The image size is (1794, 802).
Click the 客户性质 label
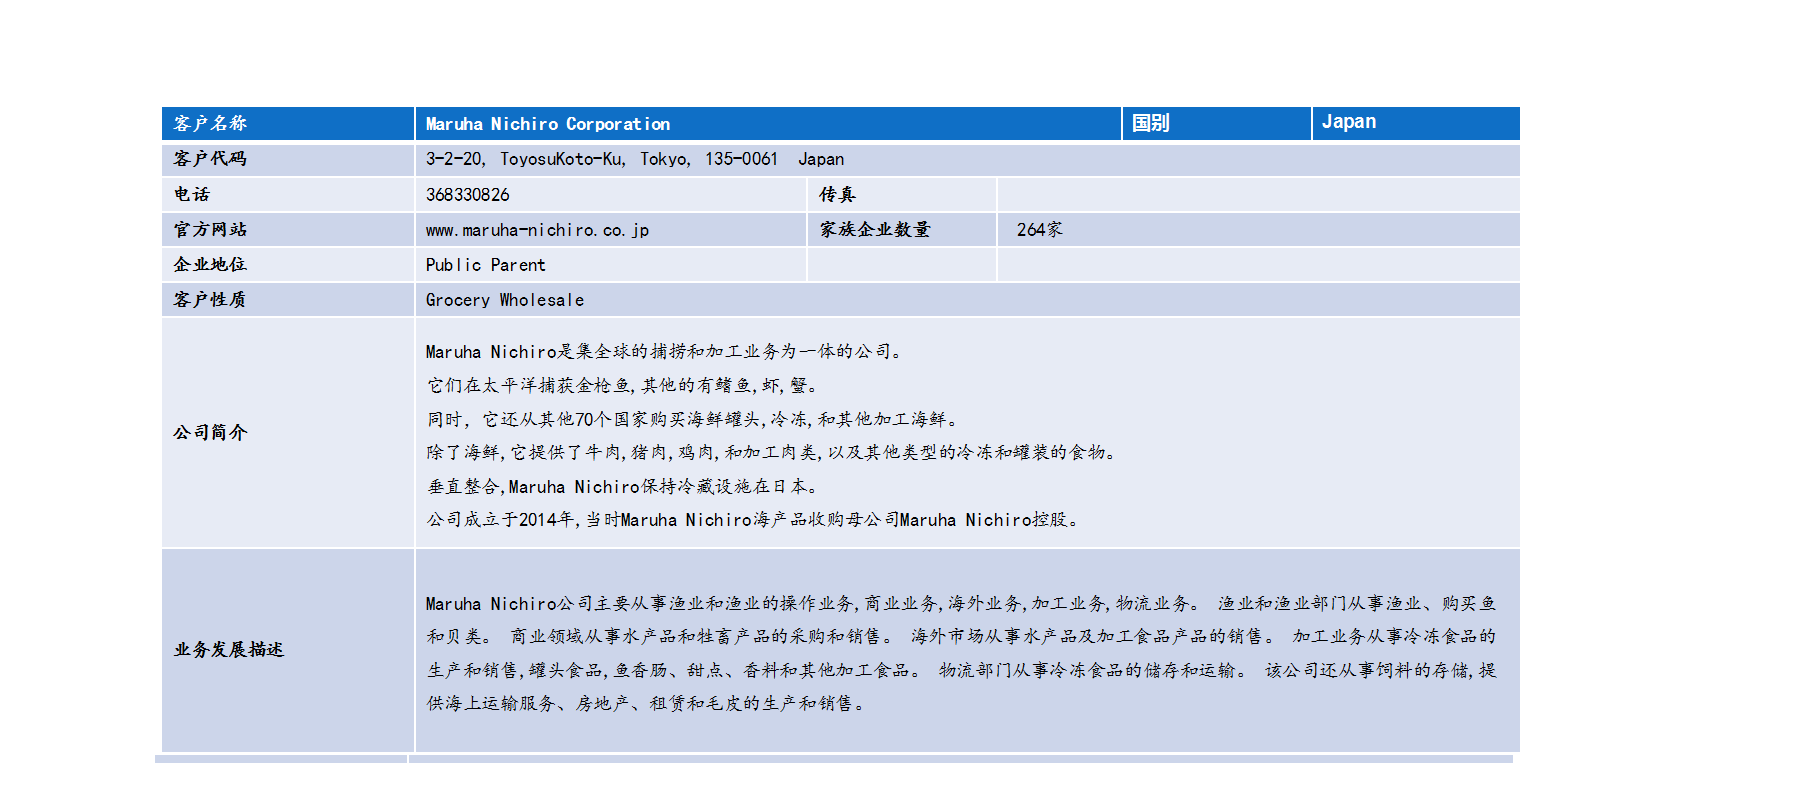coord(210,299)
